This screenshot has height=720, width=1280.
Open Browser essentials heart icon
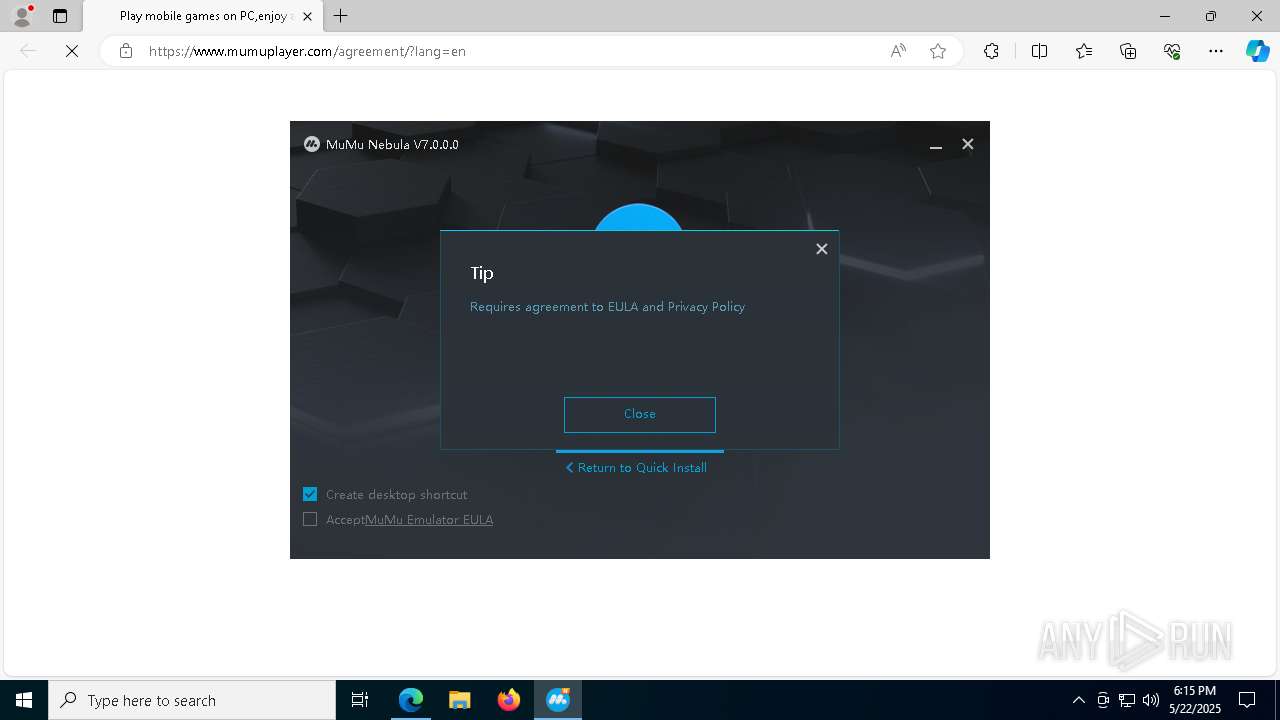pos(1172,51)
